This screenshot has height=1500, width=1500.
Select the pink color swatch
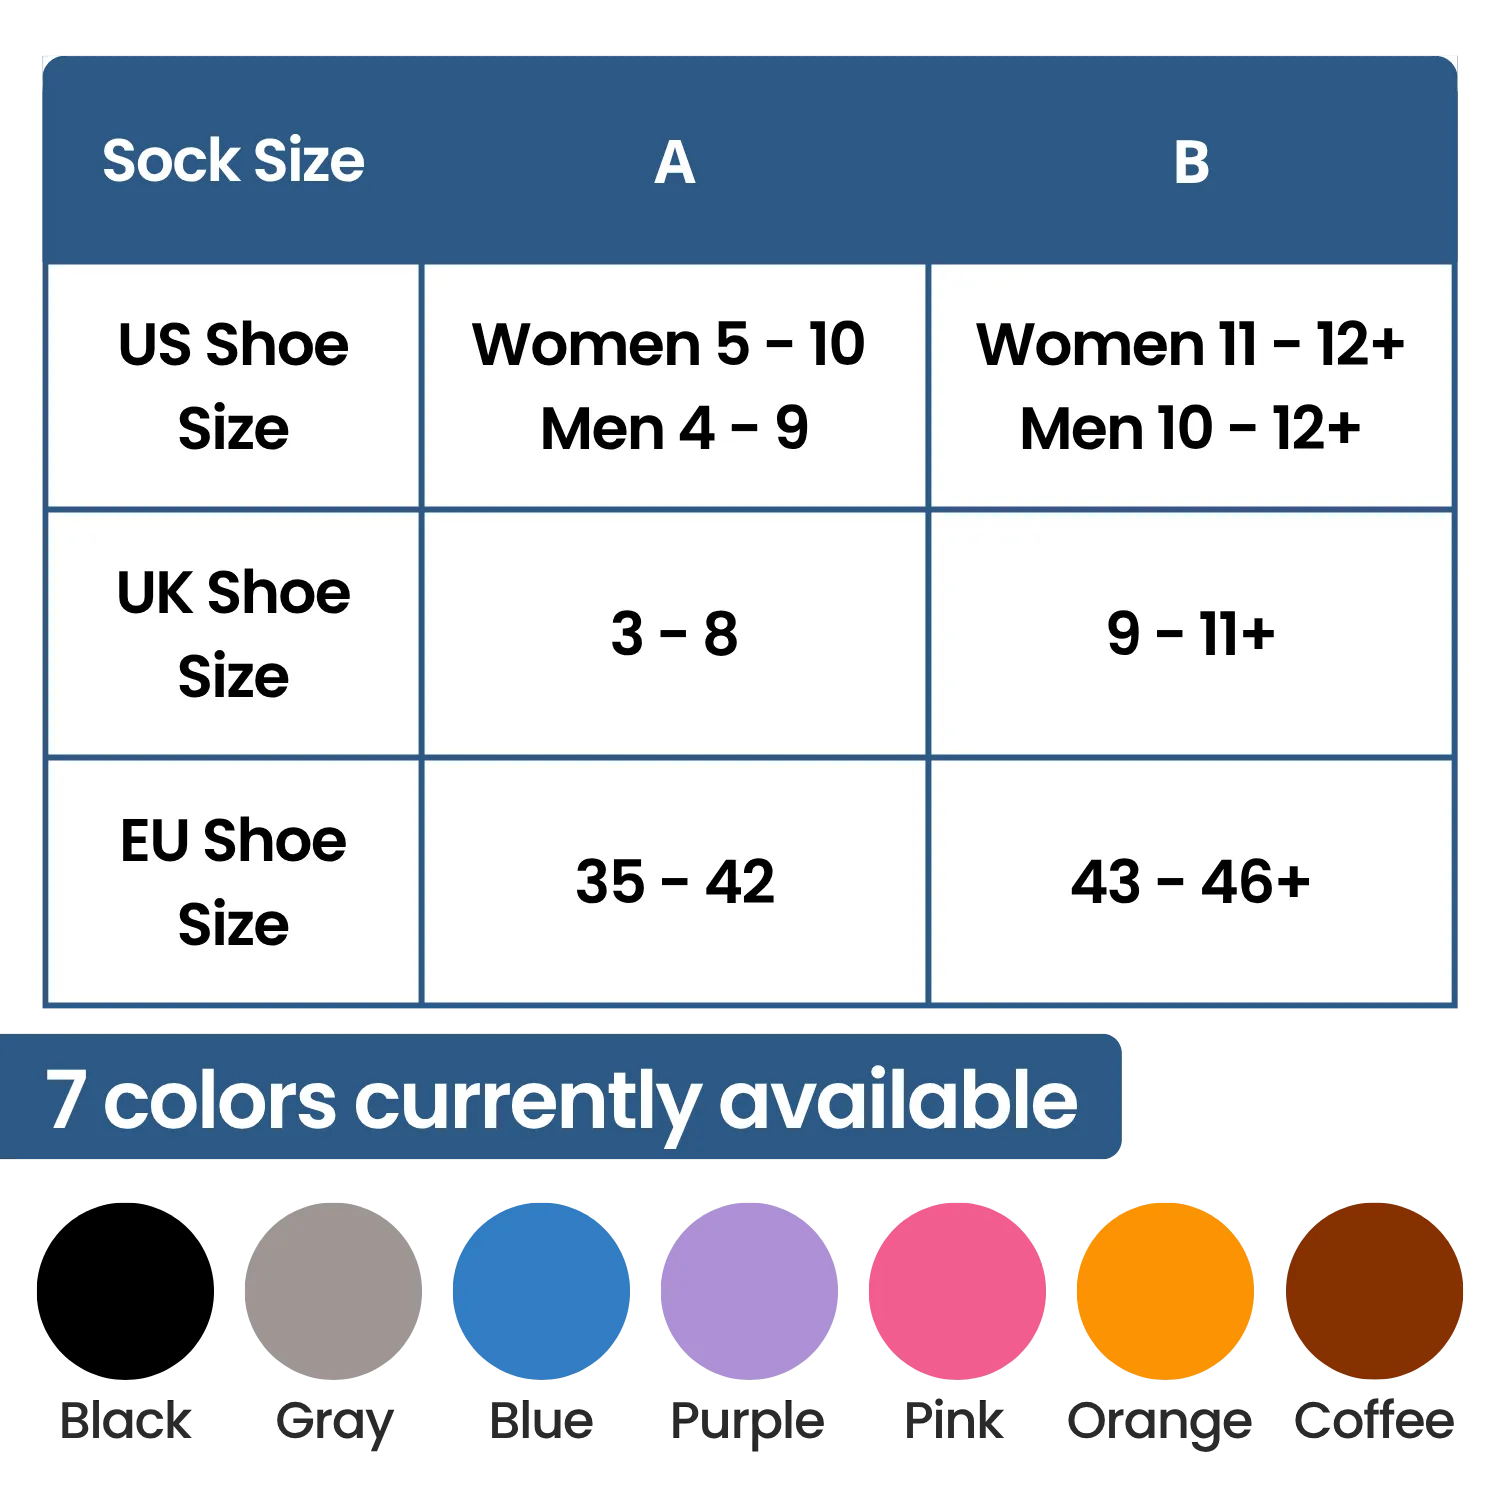(x=957, y=1291)
